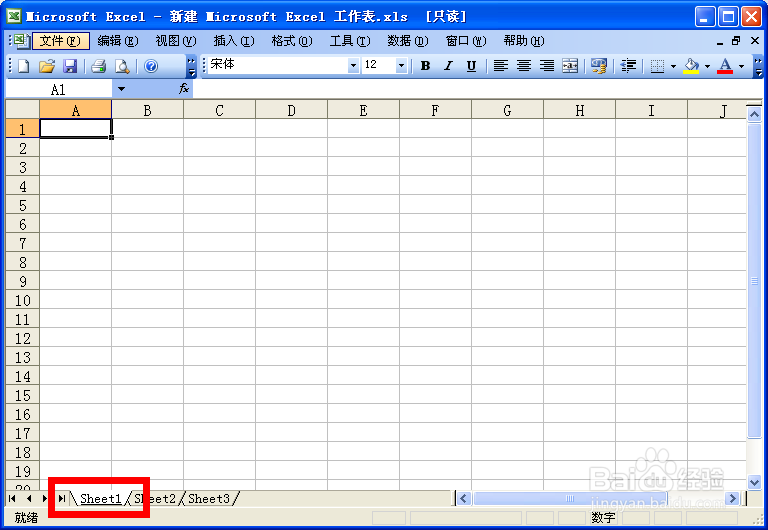Image resolution: width=768 pixels, height=530 pixels.
Task: Apply the Currency style icon
Action: [x=599, y=66]
